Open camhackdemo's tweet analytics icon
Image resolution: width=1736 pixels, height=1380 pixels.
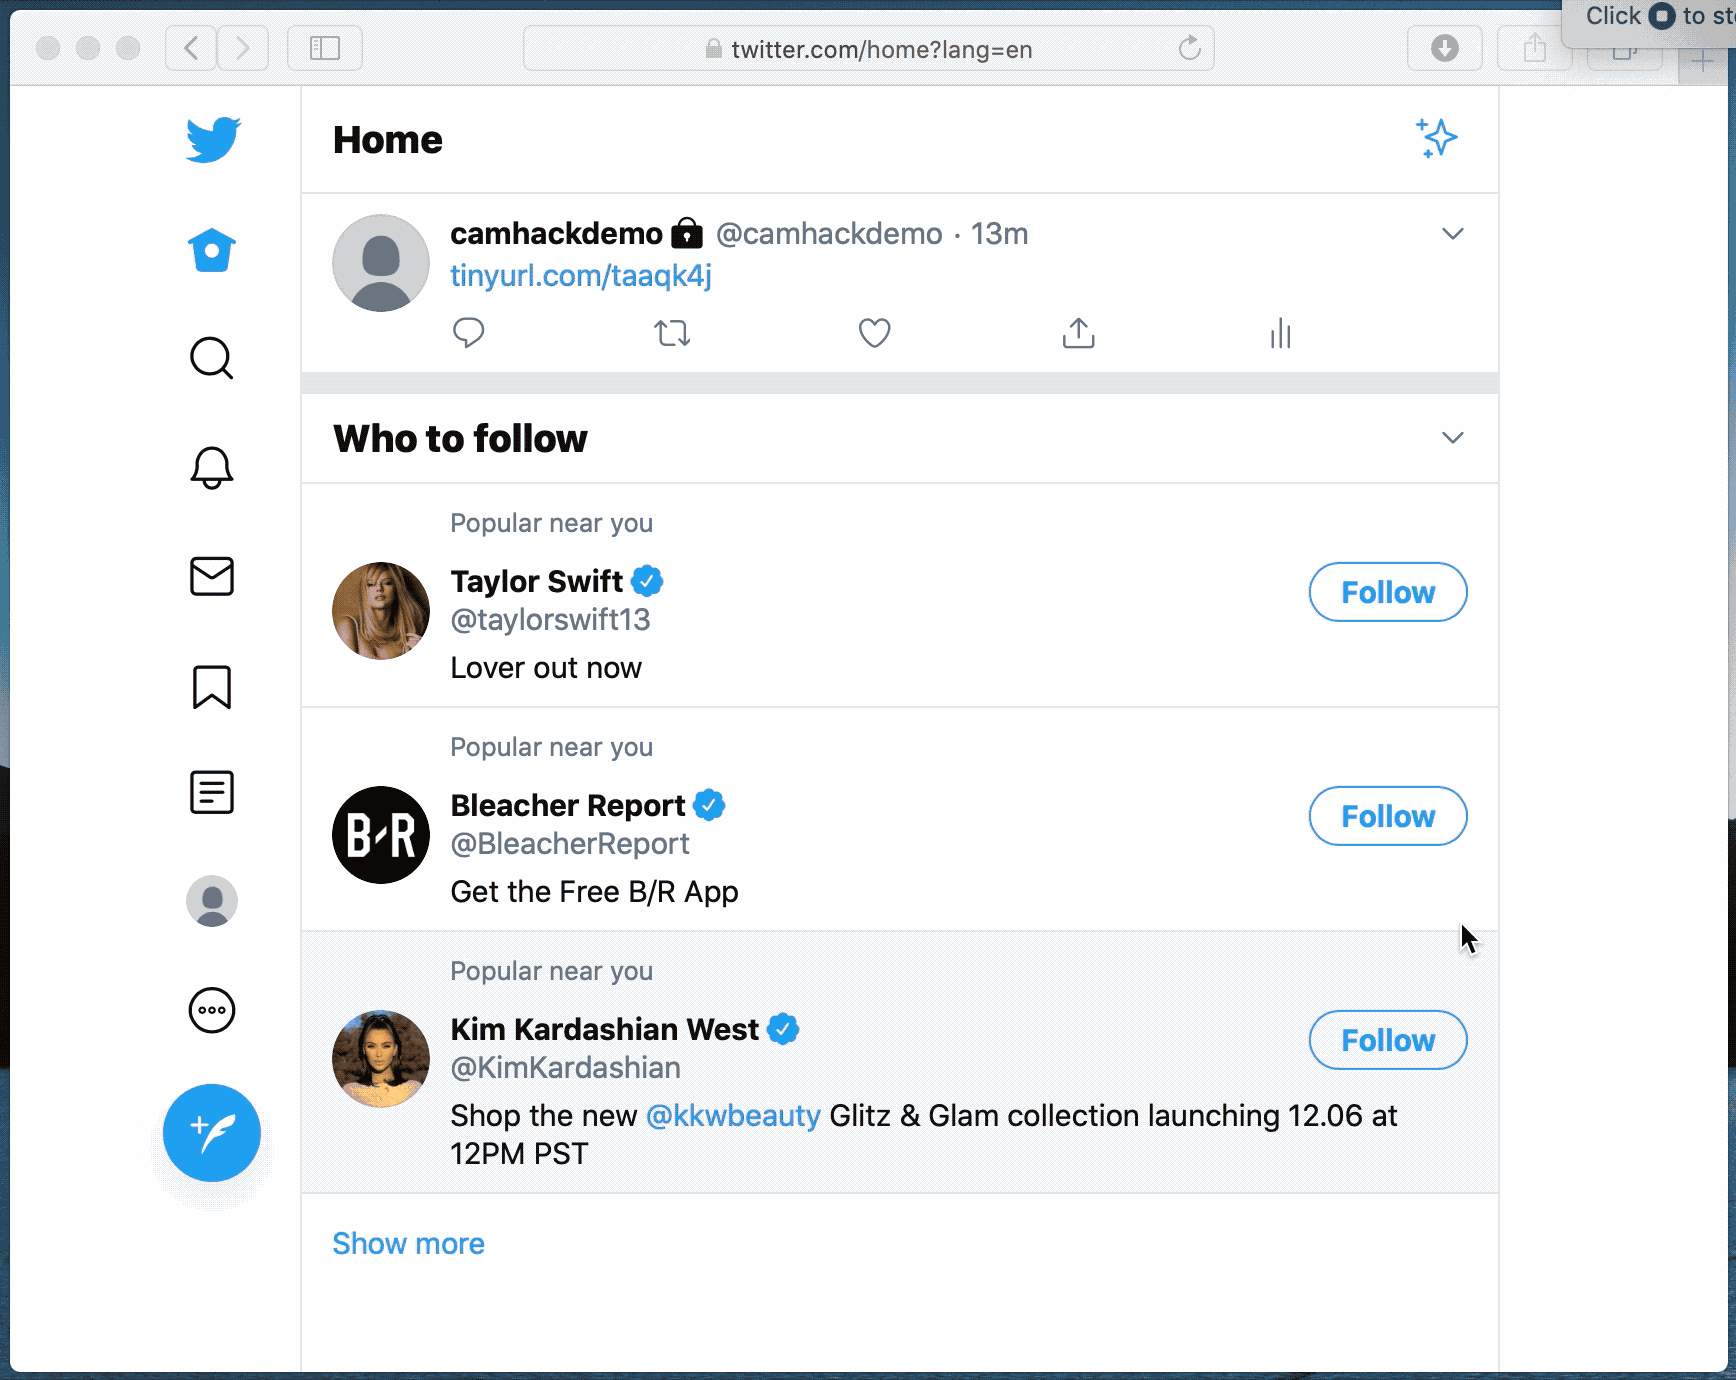(1280, 333)
